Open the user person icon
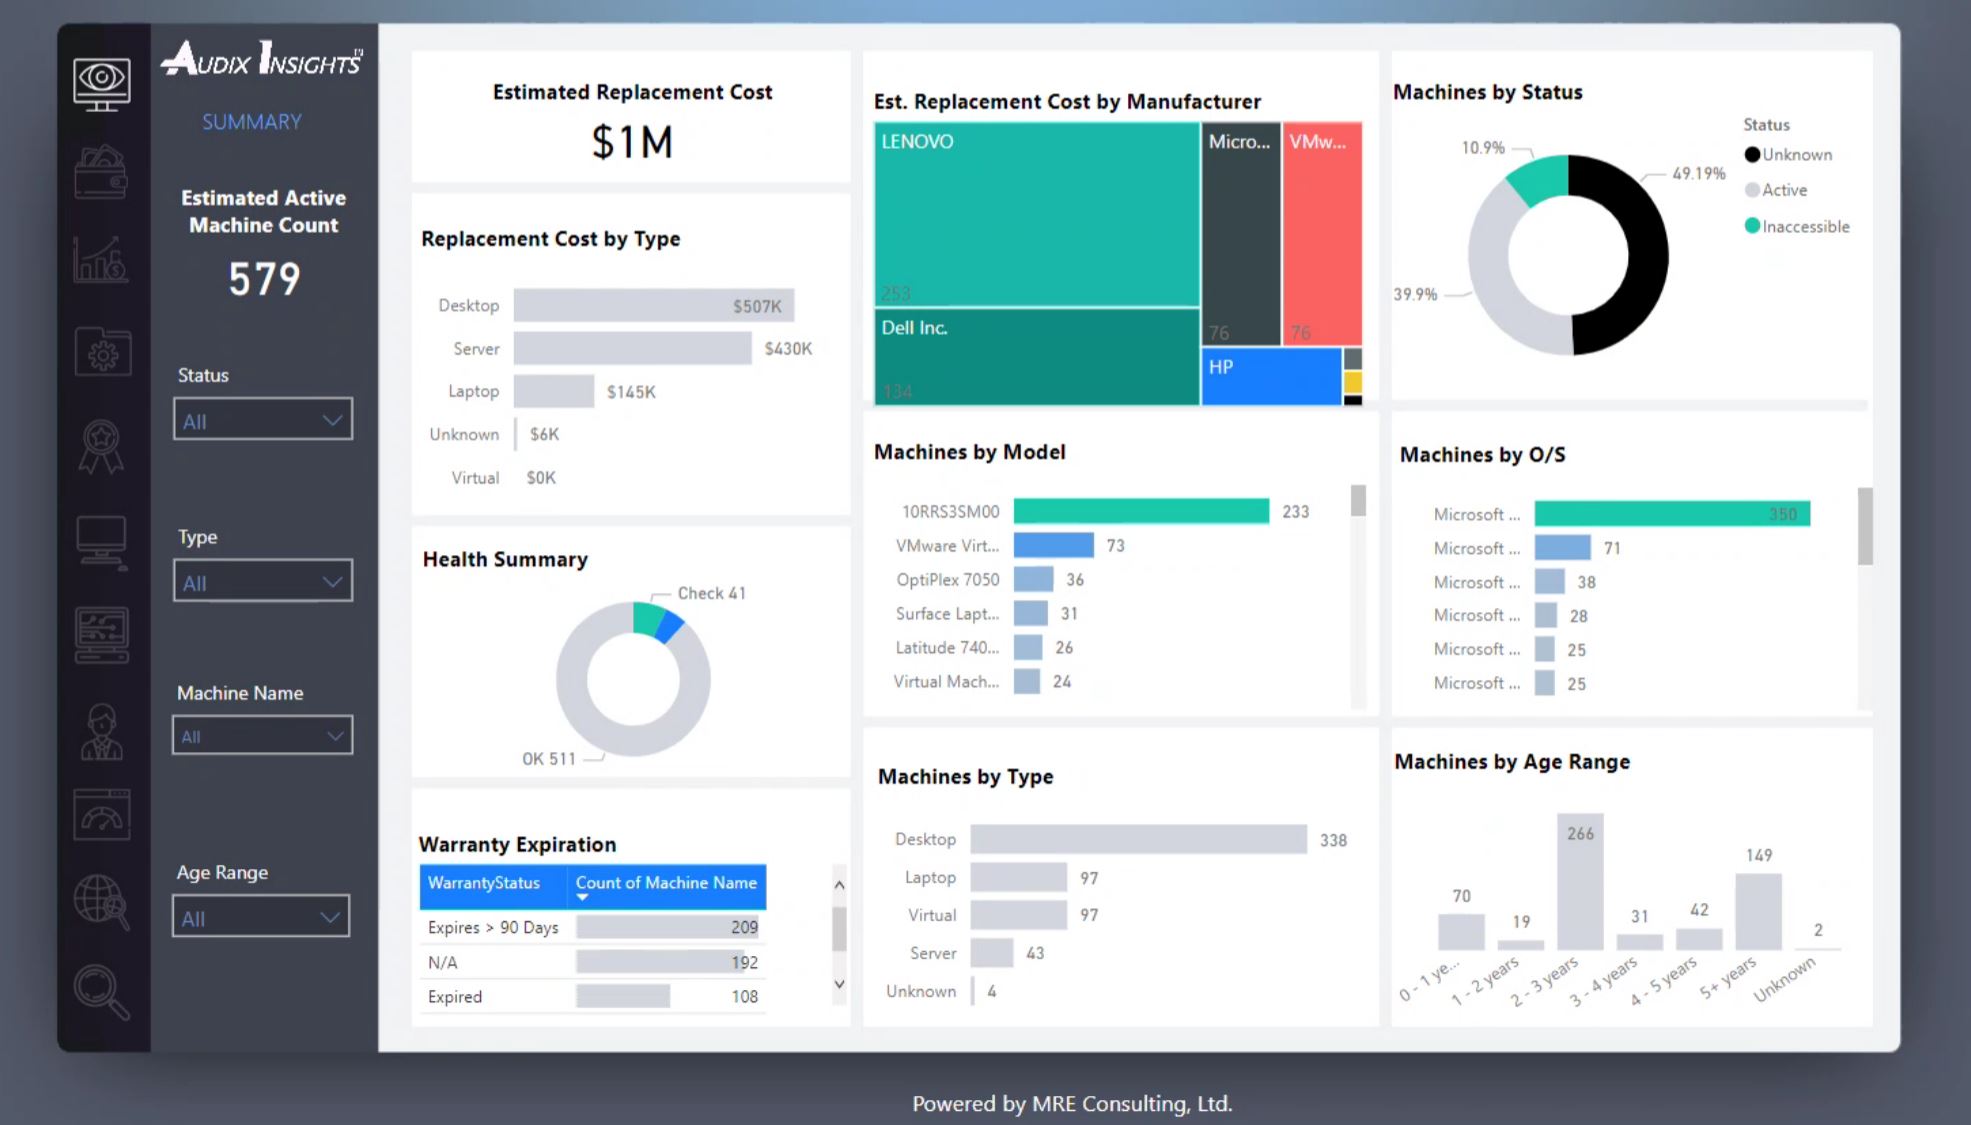The width and height of the screenshot is (1971, 1125). click(102, 731)
